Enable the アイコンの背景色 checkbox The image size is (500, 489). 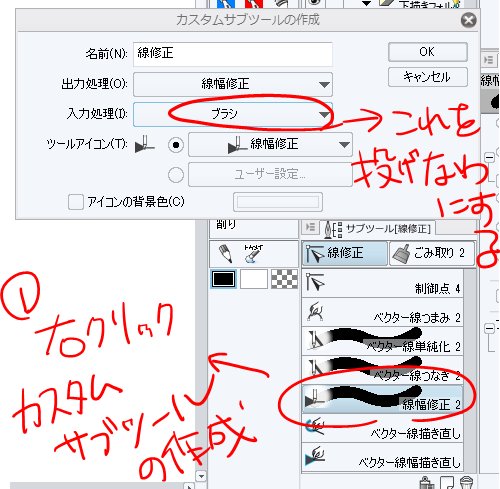[76, 202]
